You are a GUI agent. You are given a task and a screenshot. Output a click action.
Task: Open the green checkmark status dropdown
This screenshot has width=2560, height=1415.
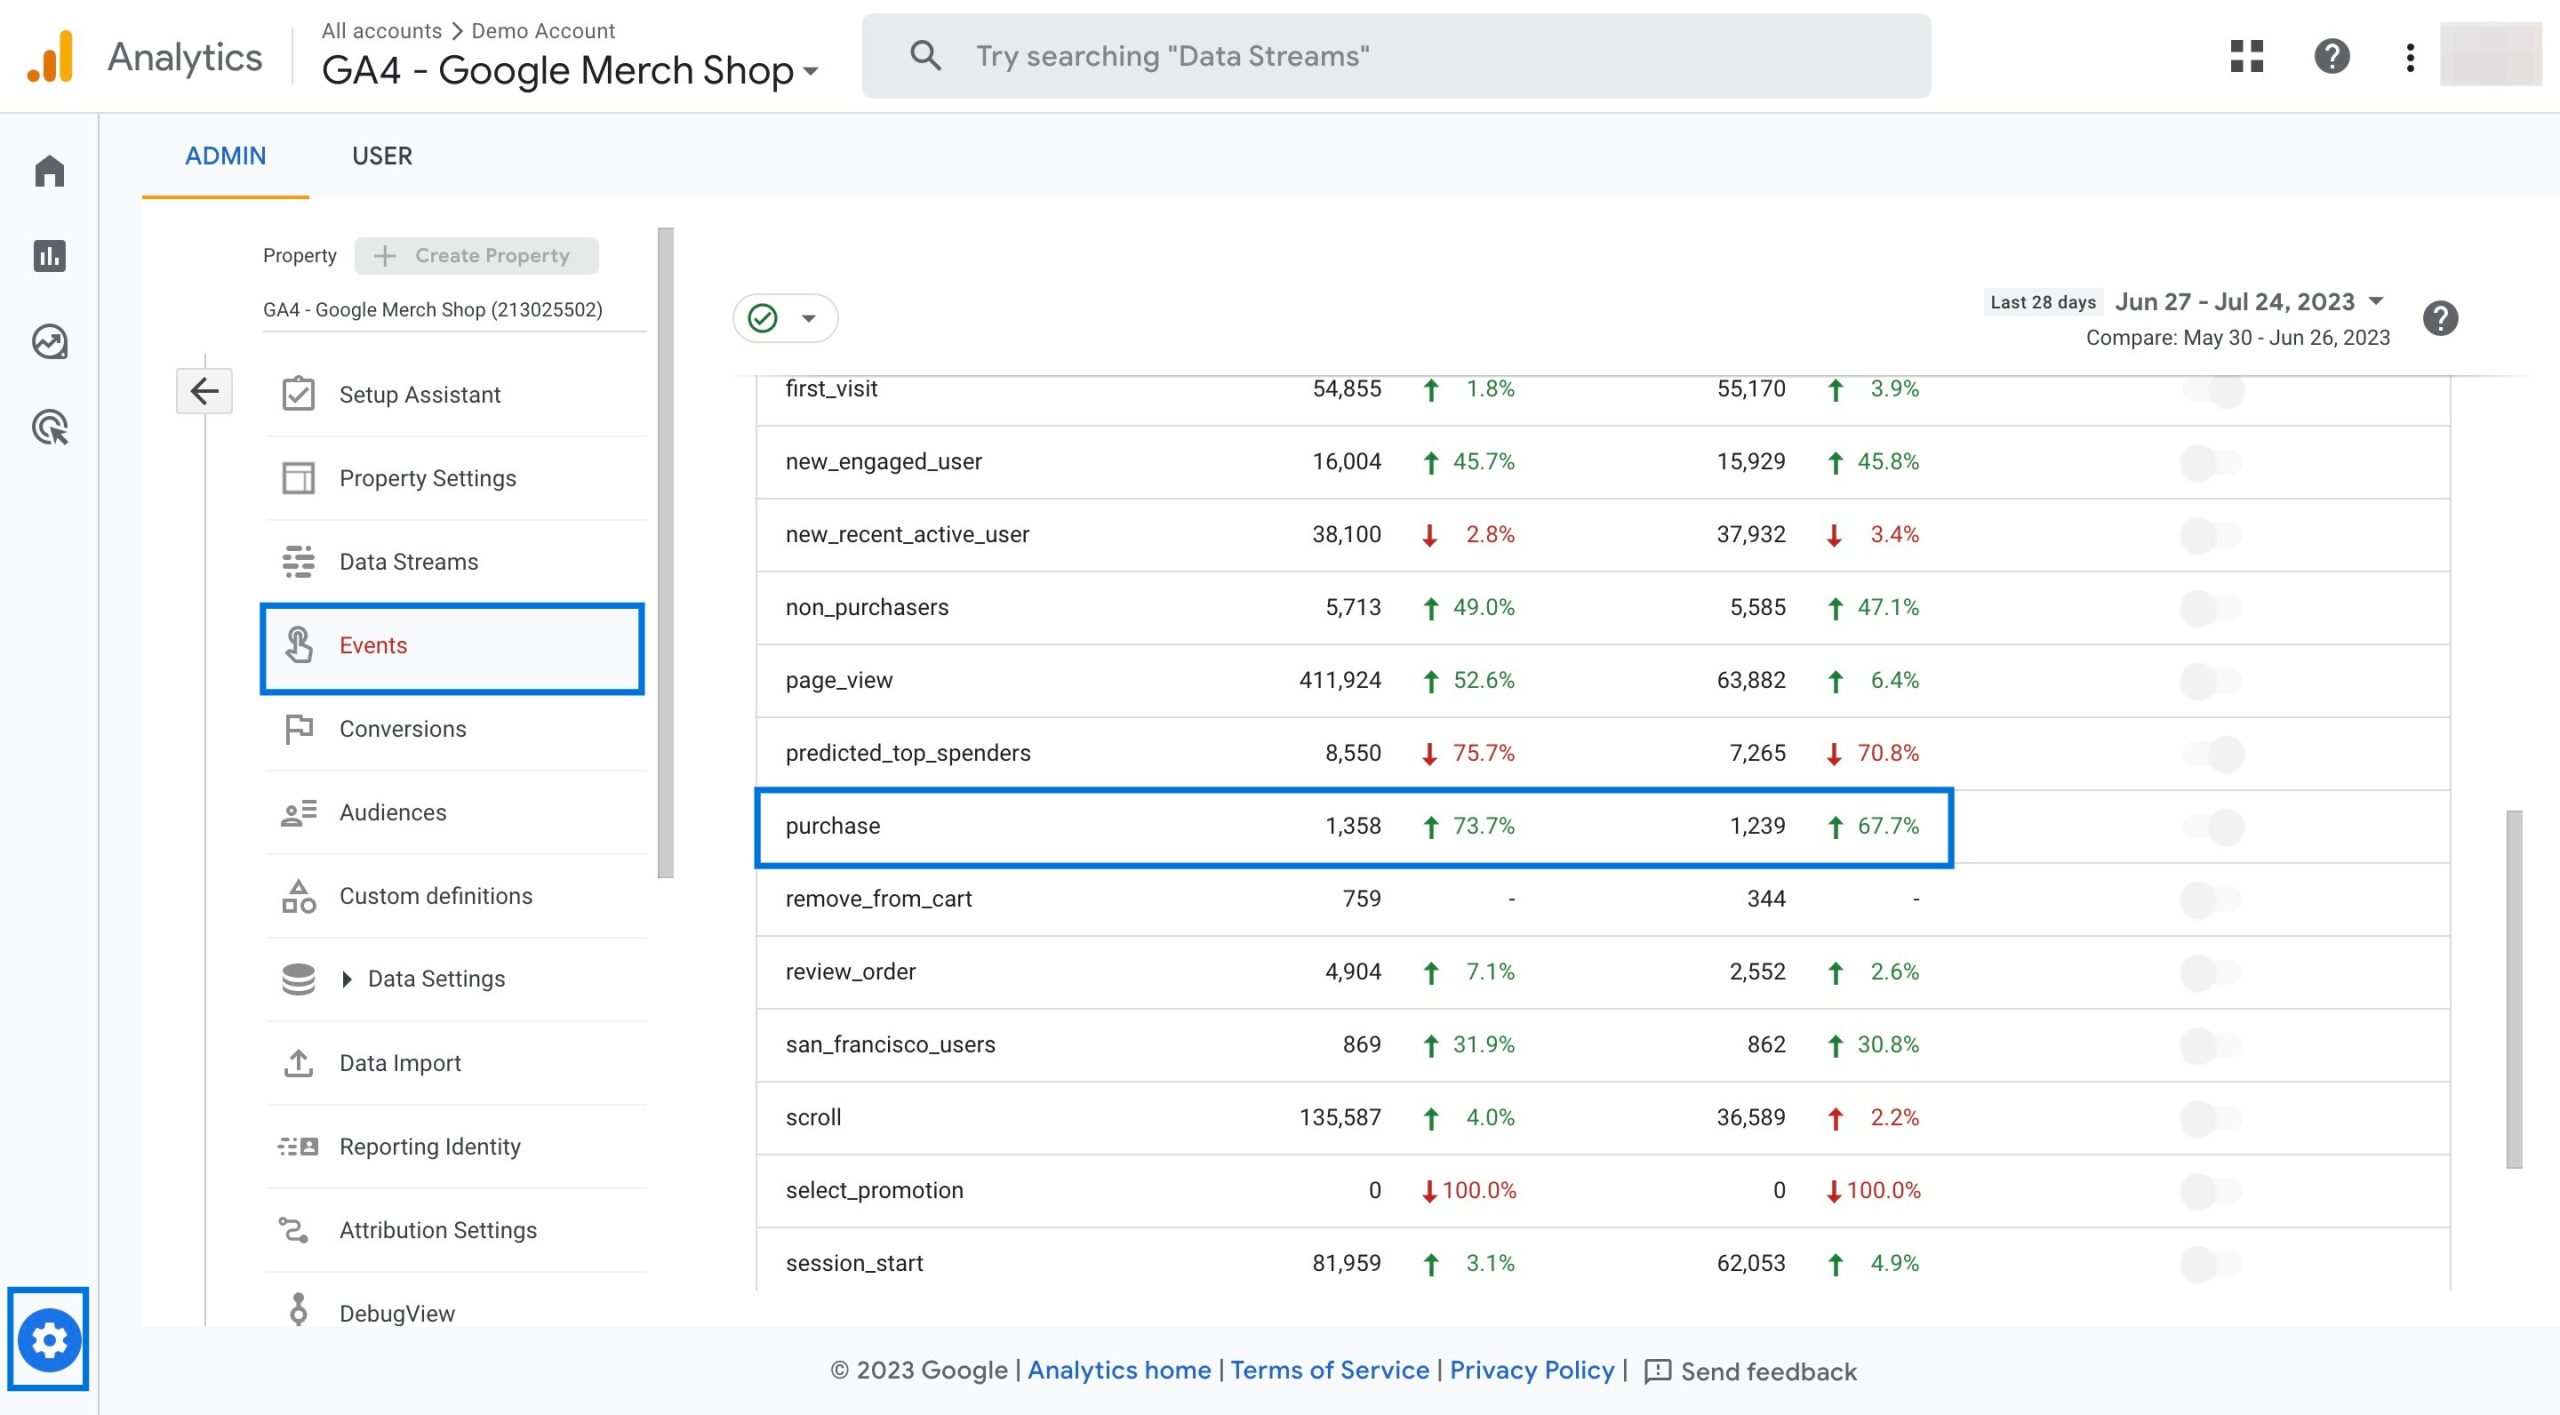point(785,319)
